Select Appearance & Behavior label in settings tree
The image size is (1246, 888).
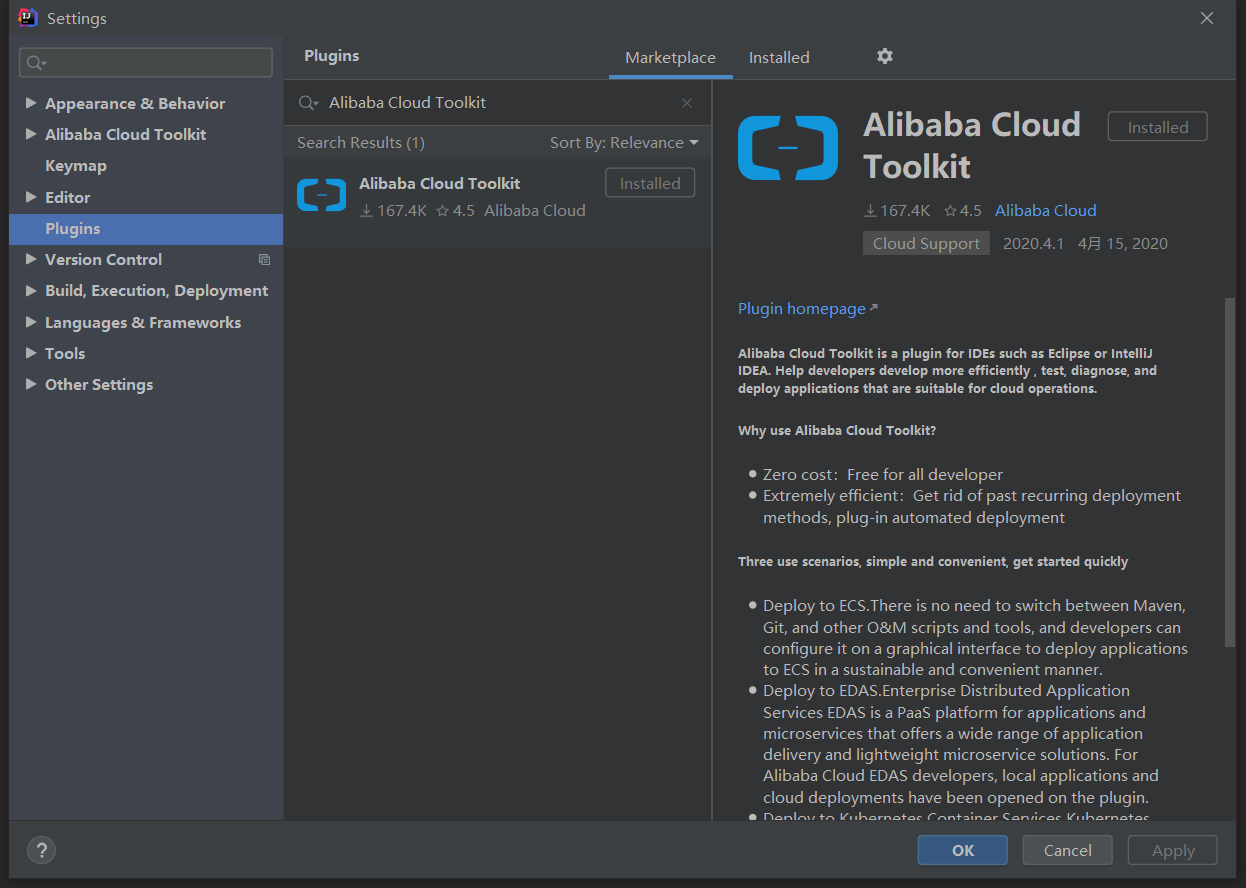point(135,103)
